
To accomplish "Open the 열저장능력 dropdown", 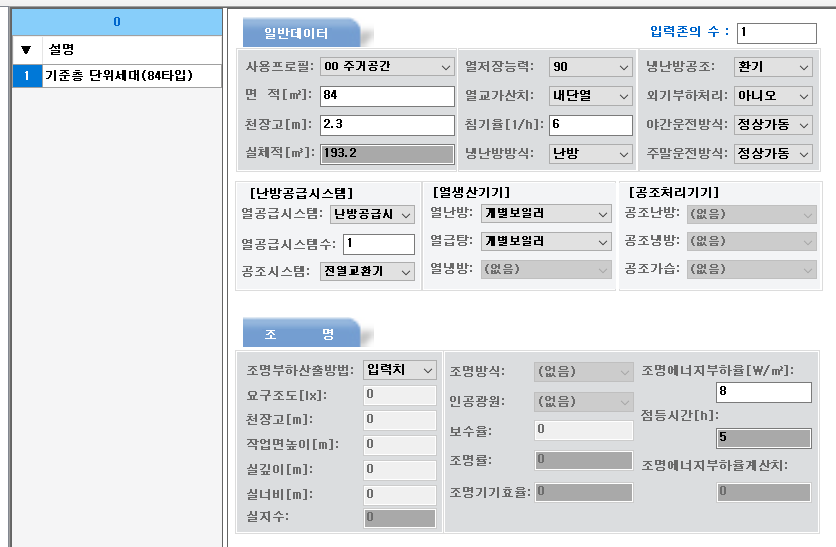I will (590, 67).
